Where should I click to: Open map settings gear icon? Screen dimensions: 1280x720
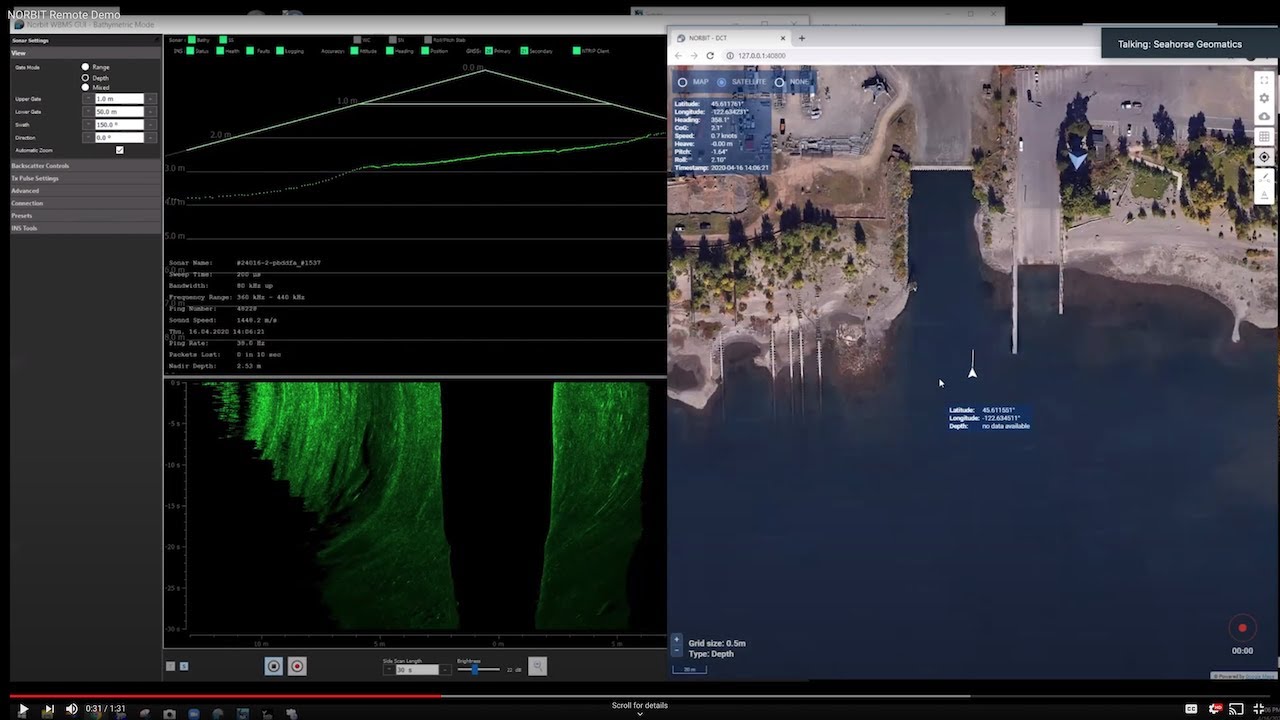click(x=1264, y=99)
